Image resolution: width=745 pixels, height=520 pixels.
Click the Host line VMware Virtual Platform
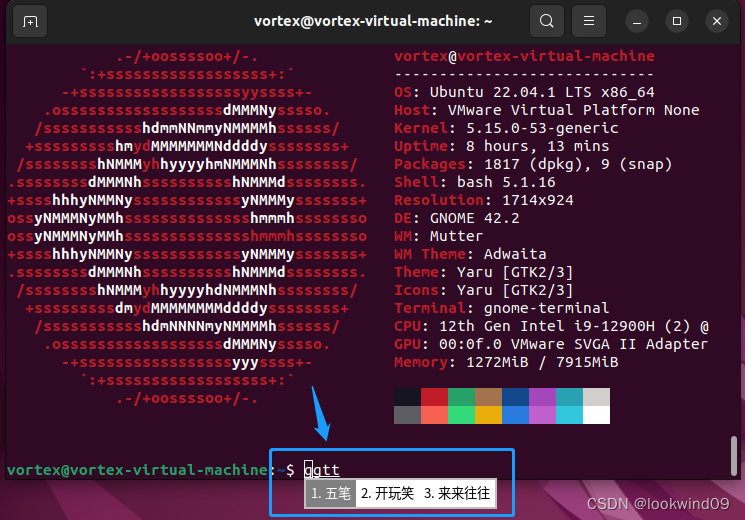[x=546, y=110]
